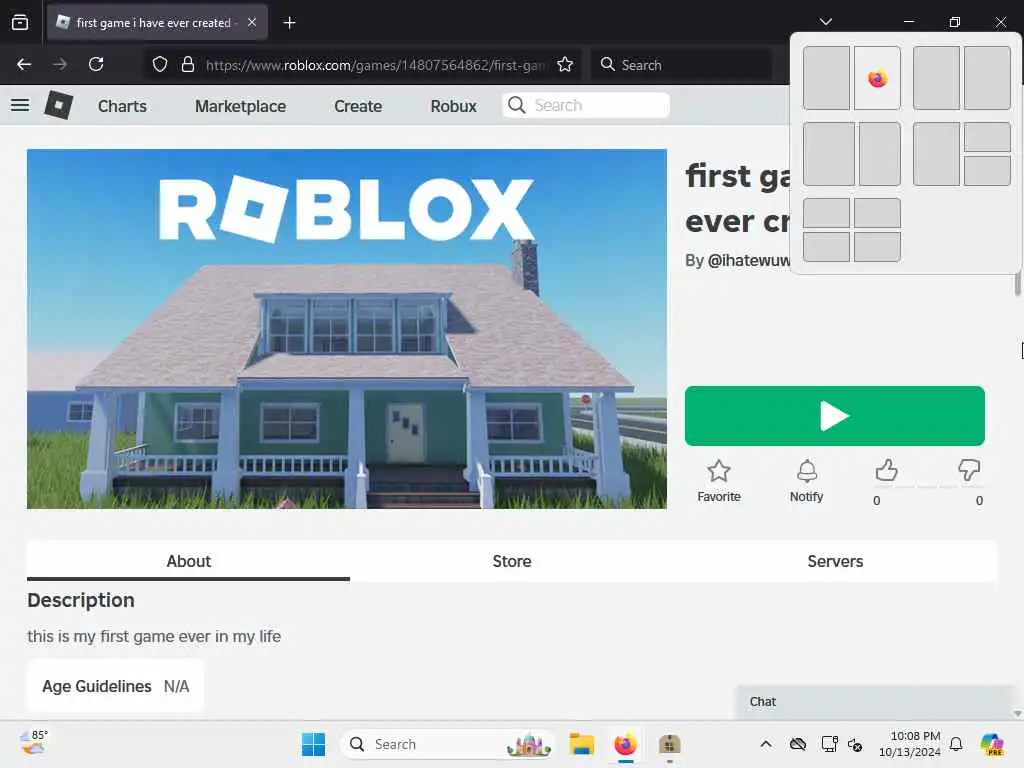Go back to the previous page
1024x768 pixels.
coord(24,64)
